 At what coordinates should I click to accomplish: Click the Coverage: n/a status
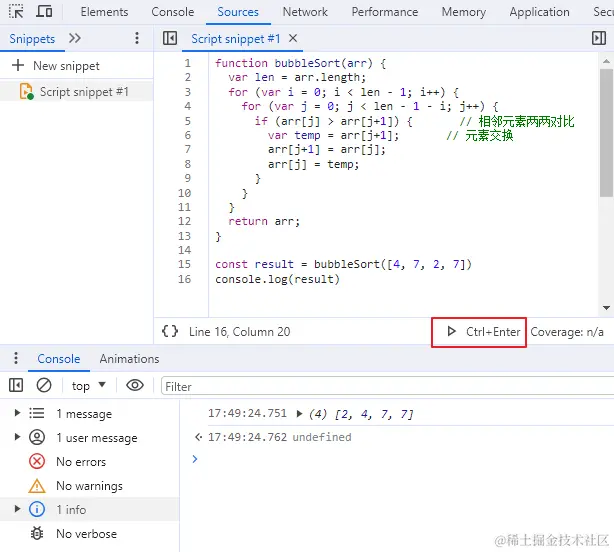(x=567, y=332)
